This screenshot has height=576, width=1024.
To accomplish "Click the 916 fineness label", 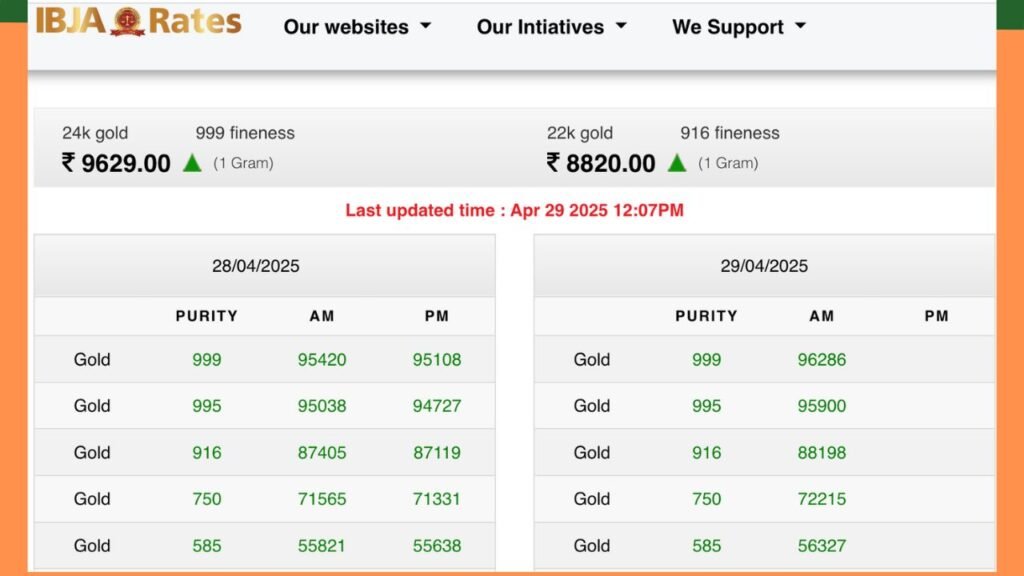I will [x=729, y=133].
